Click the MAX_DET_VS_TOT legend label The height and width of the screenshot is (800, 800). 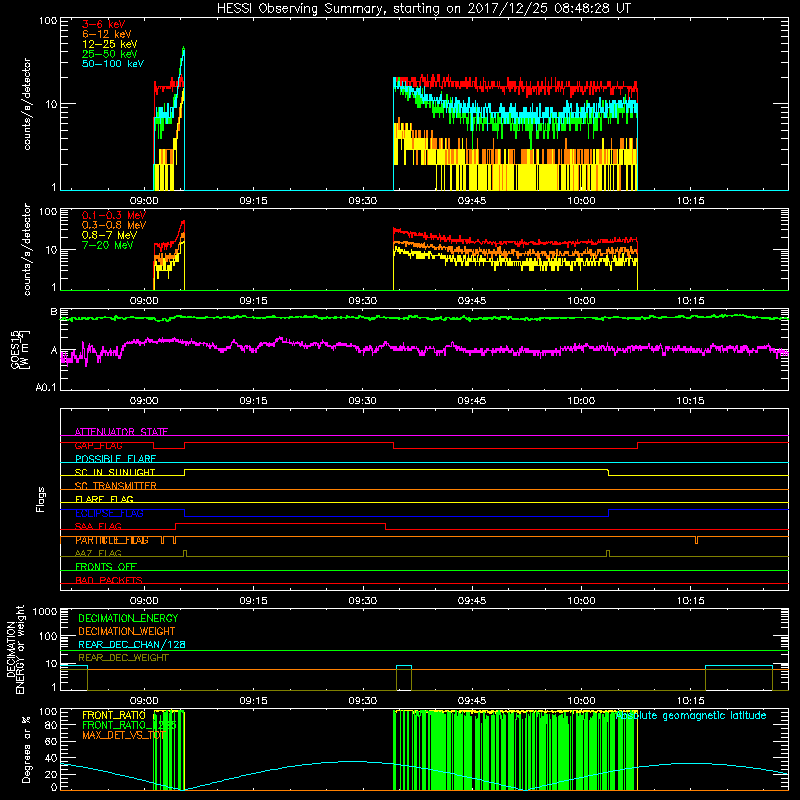(123, 735)
